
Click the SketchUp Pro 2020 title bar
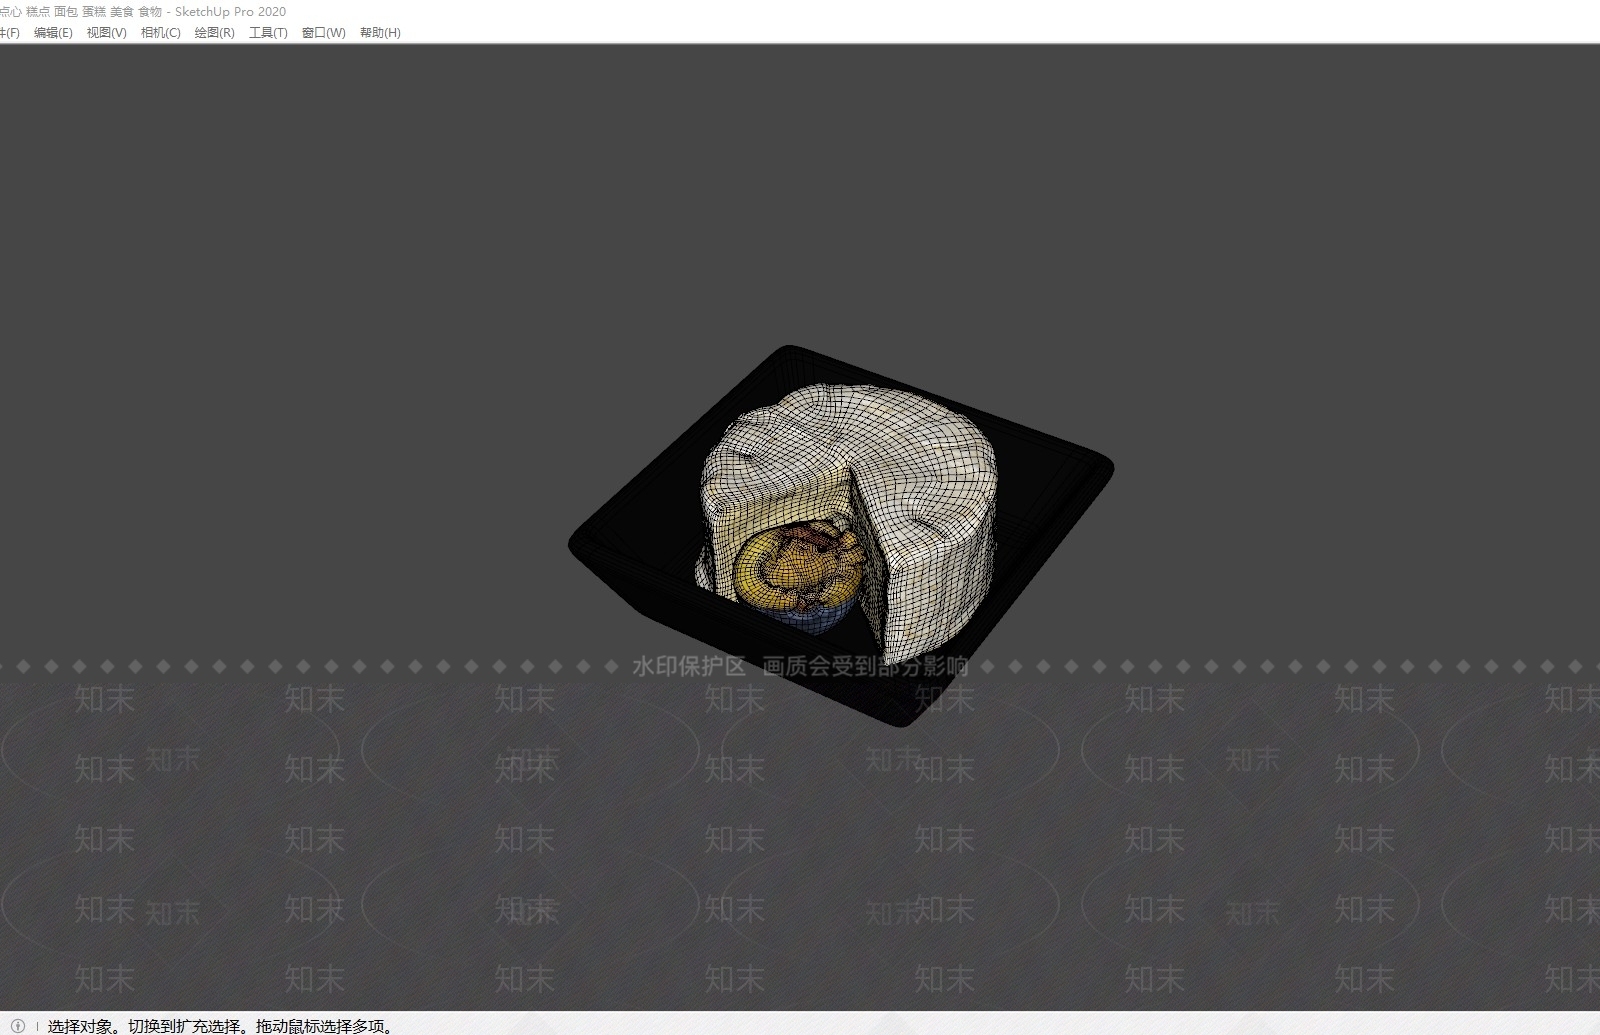(230, 11)
